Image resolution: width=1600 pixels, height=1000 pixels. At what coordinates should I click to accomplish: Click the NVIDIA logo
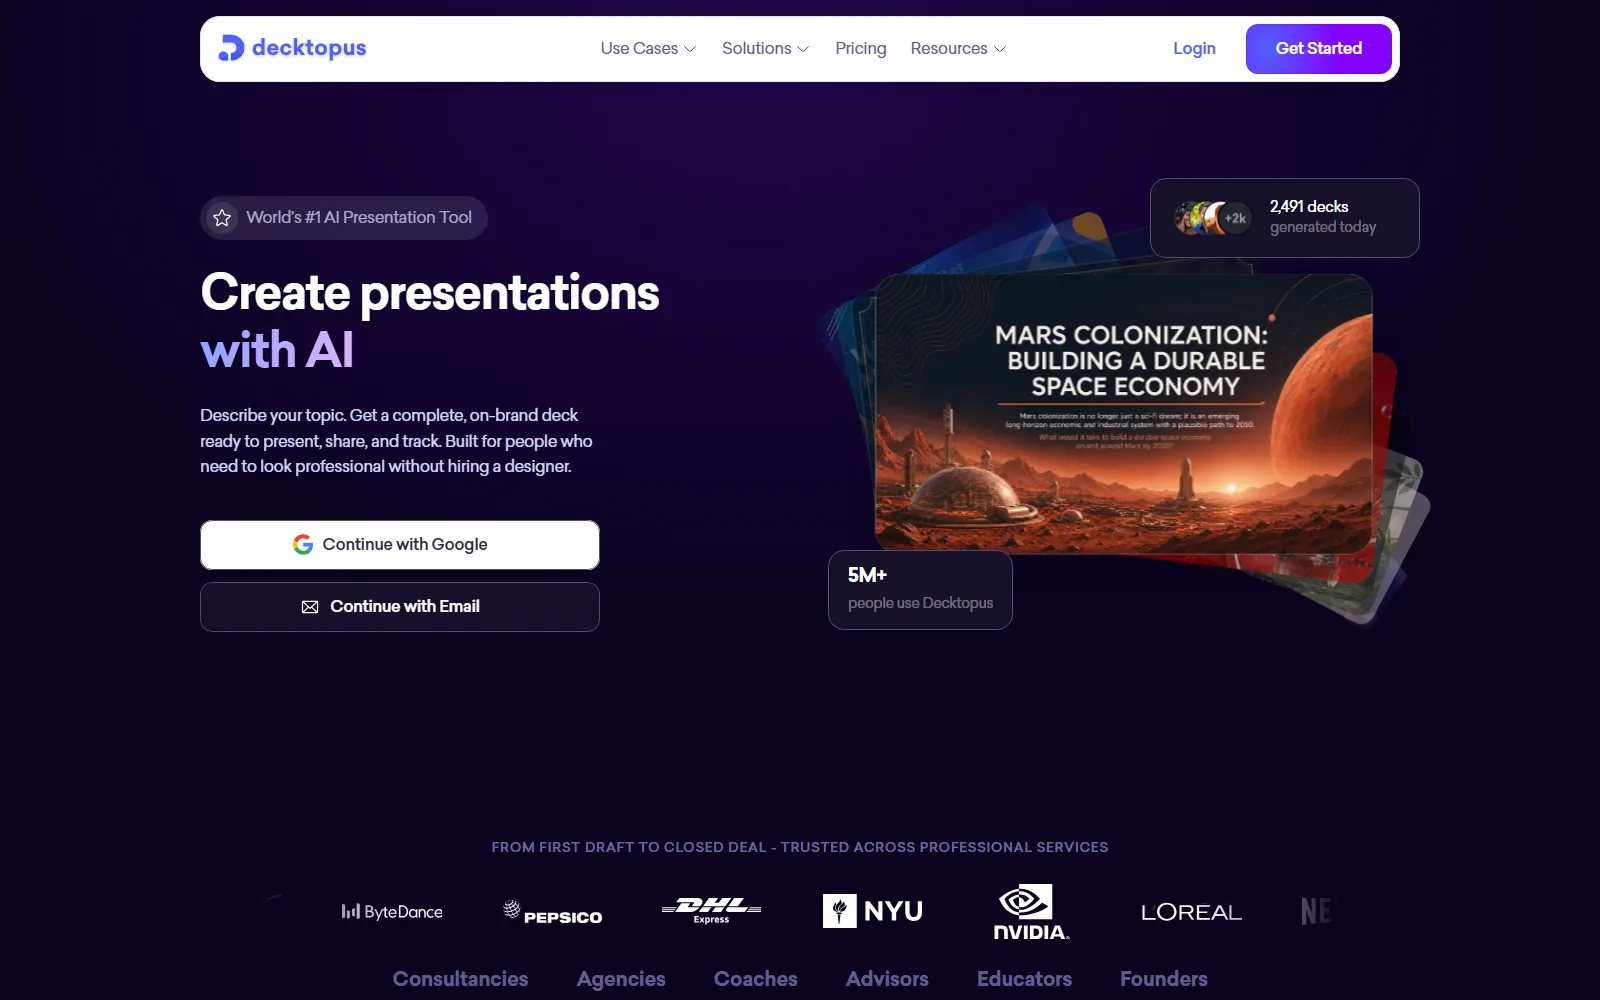coord(1031,912)
